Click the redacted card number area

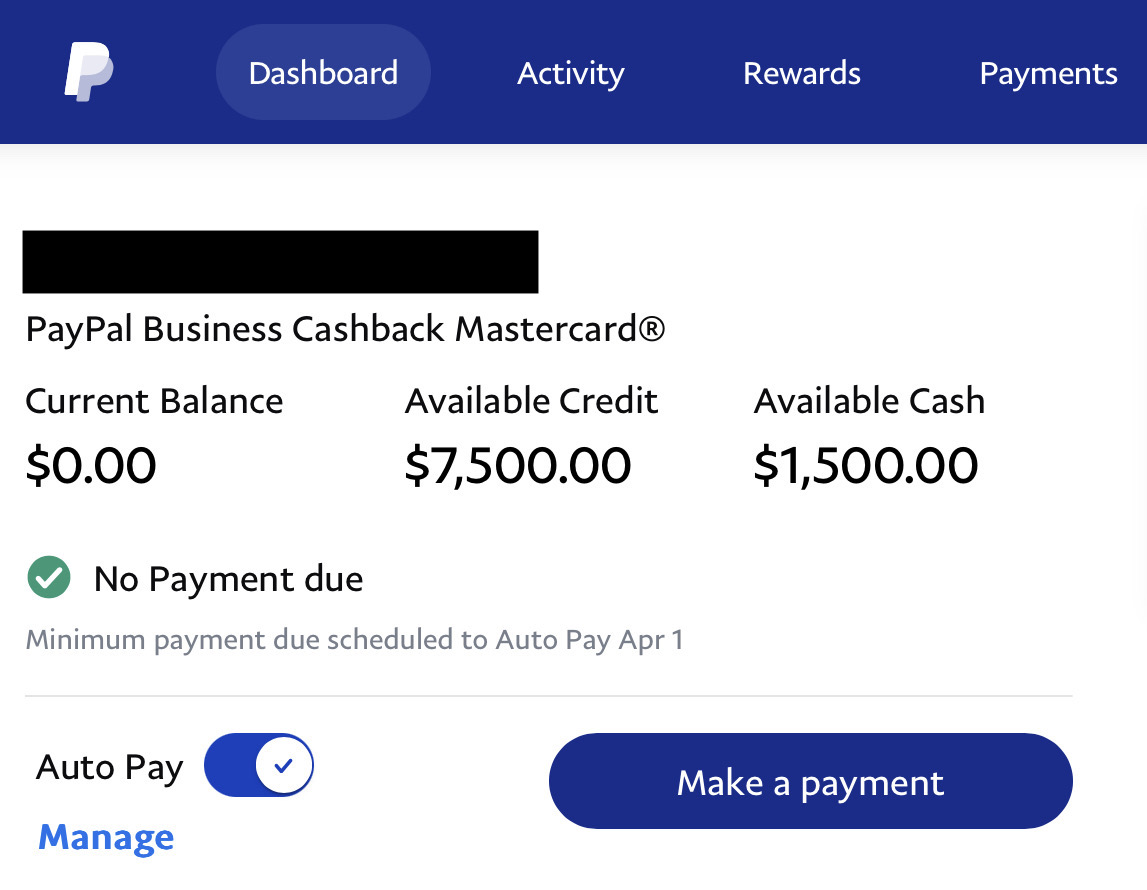point(281,261)
